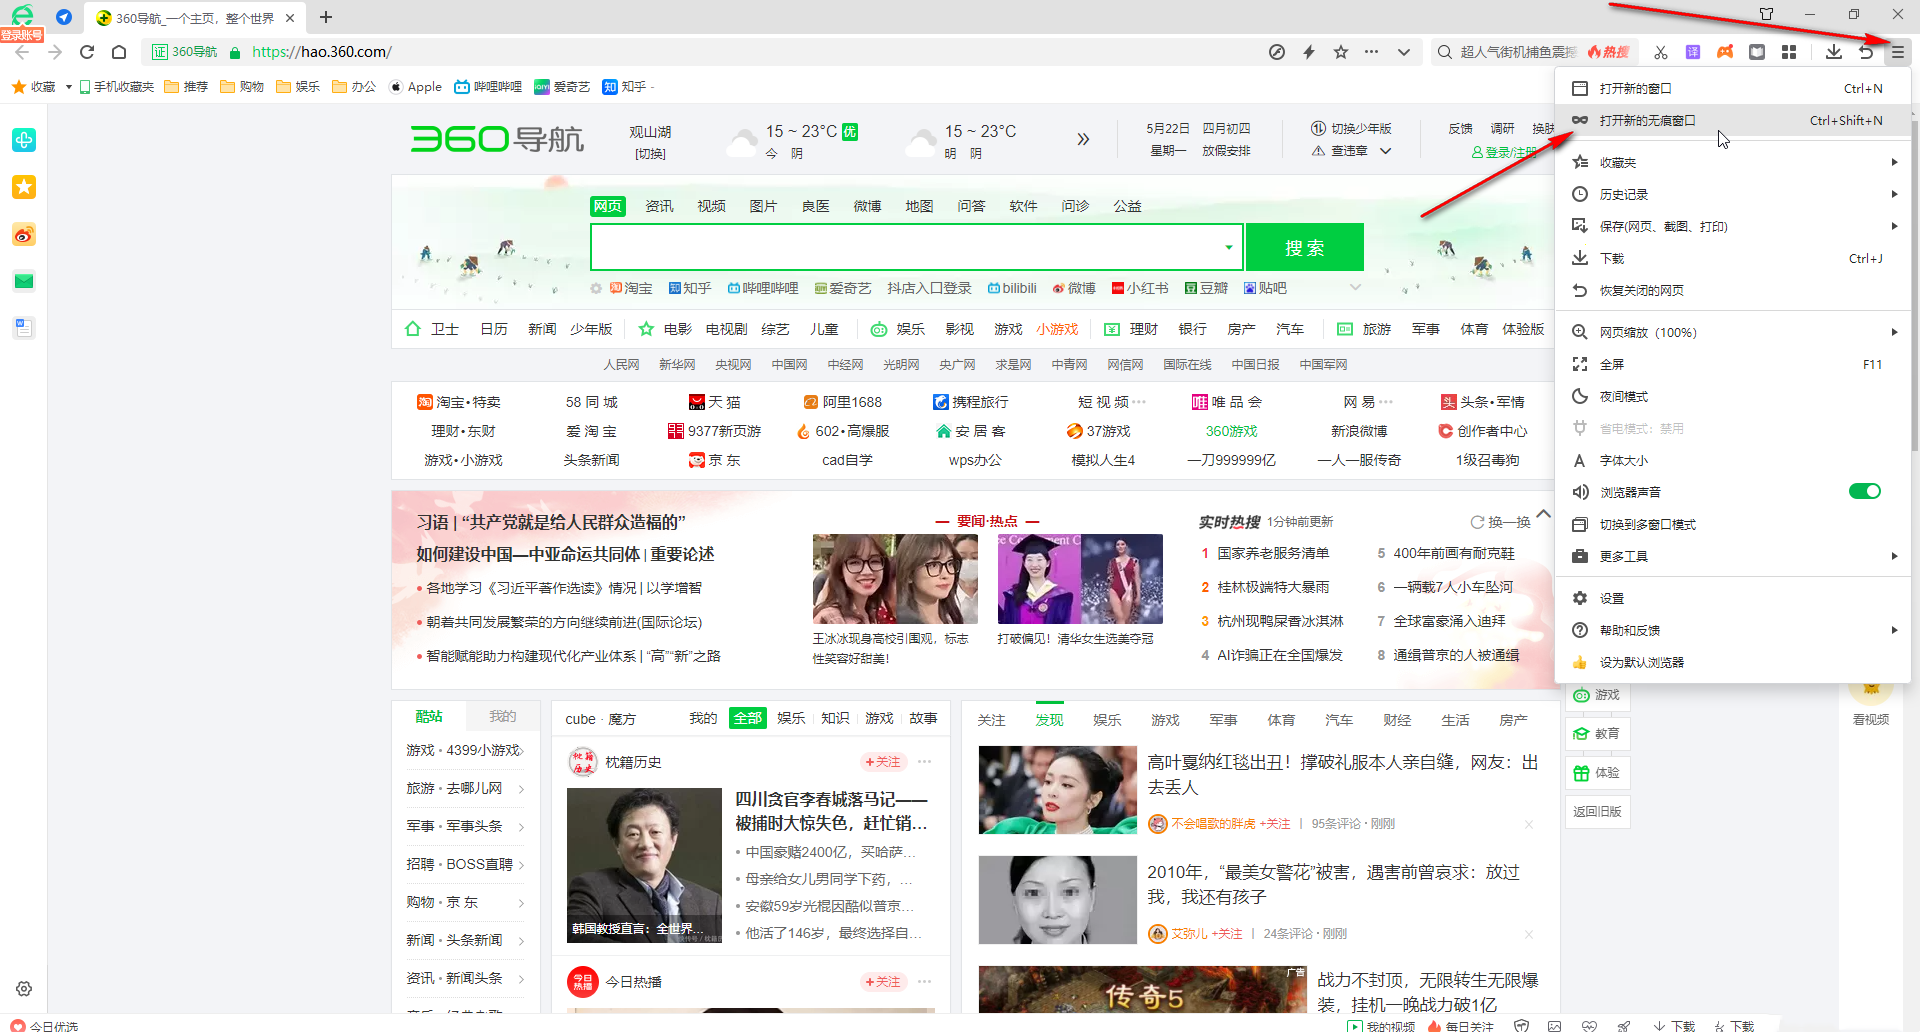Open the document sidebar icon
This screenshot has height=1032, width=1920.
(24, 328)
